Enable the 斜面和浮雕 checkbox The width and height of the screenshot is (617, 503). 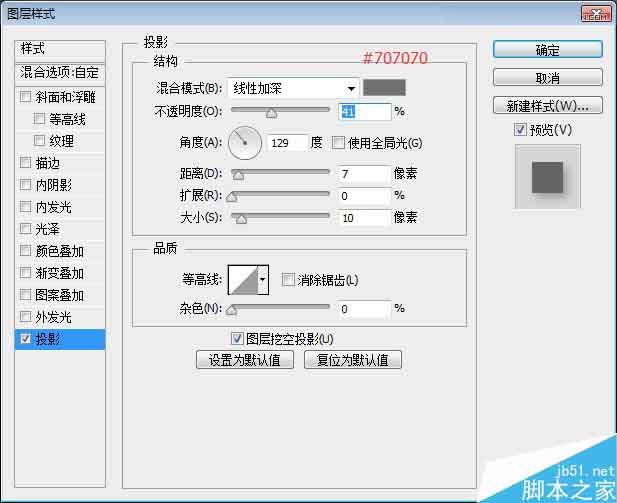click(25, 96)
